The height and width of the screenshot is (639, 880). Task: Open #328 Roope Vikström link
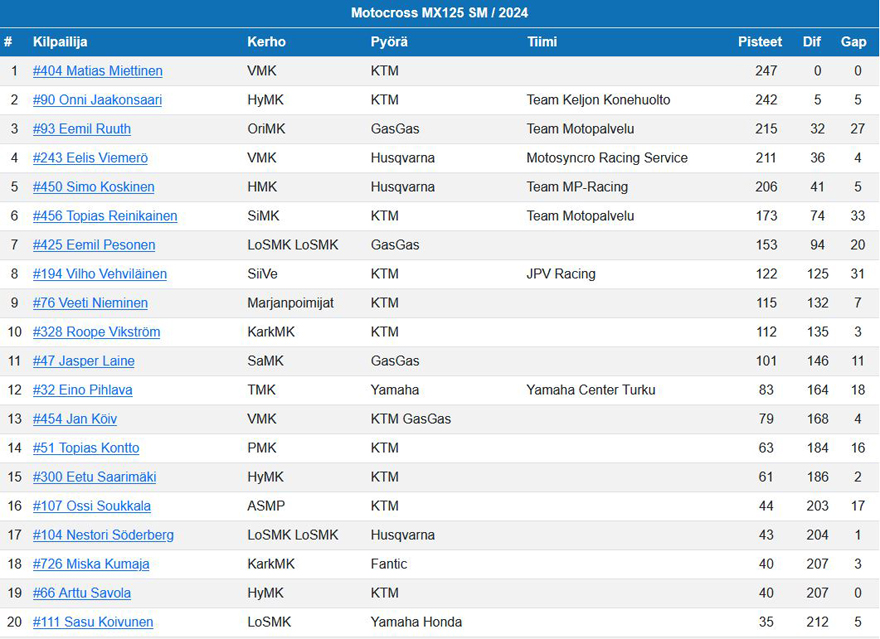96,332
